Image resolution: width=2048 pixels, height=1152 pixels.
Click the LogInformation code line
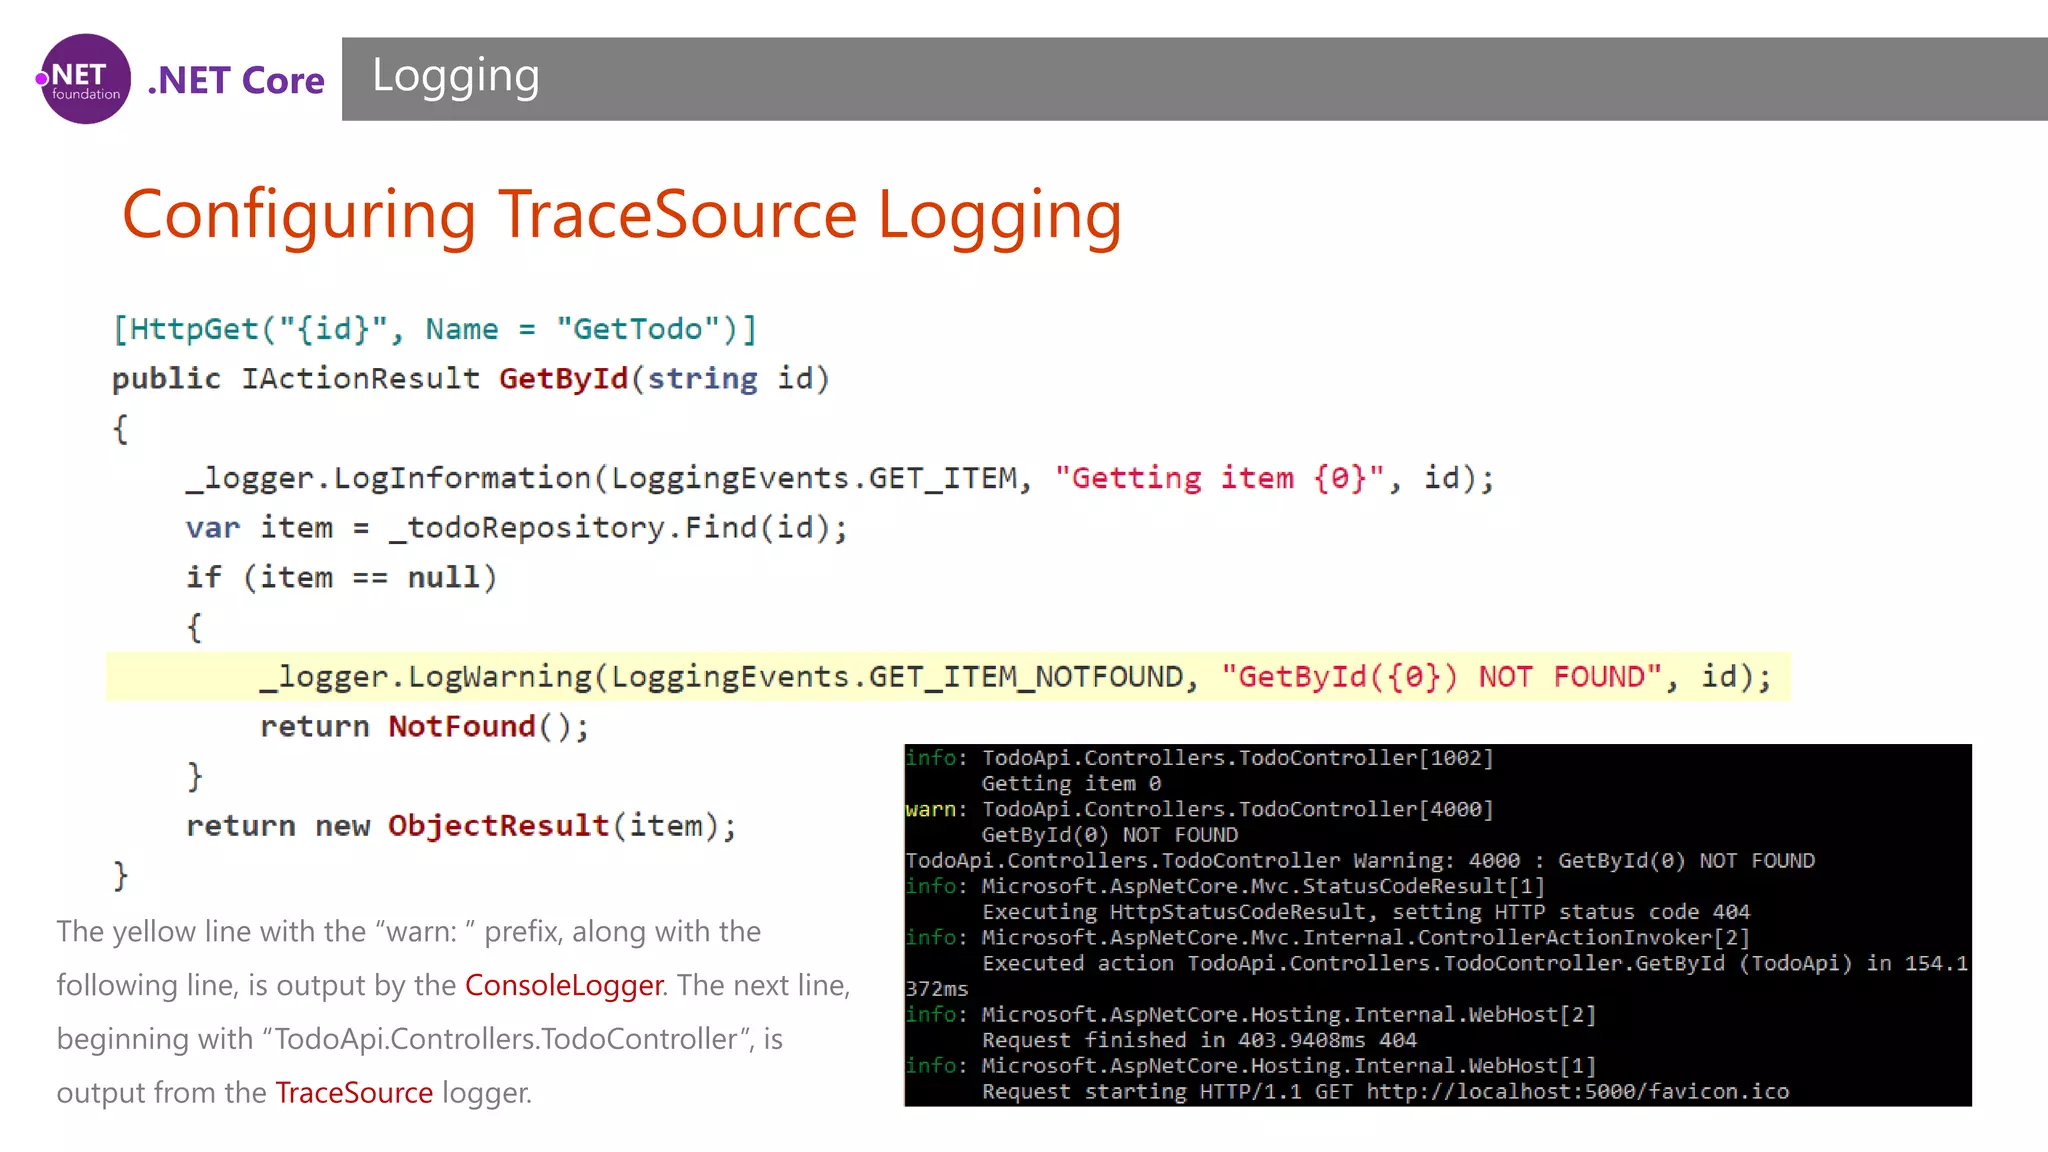point(840,478)
